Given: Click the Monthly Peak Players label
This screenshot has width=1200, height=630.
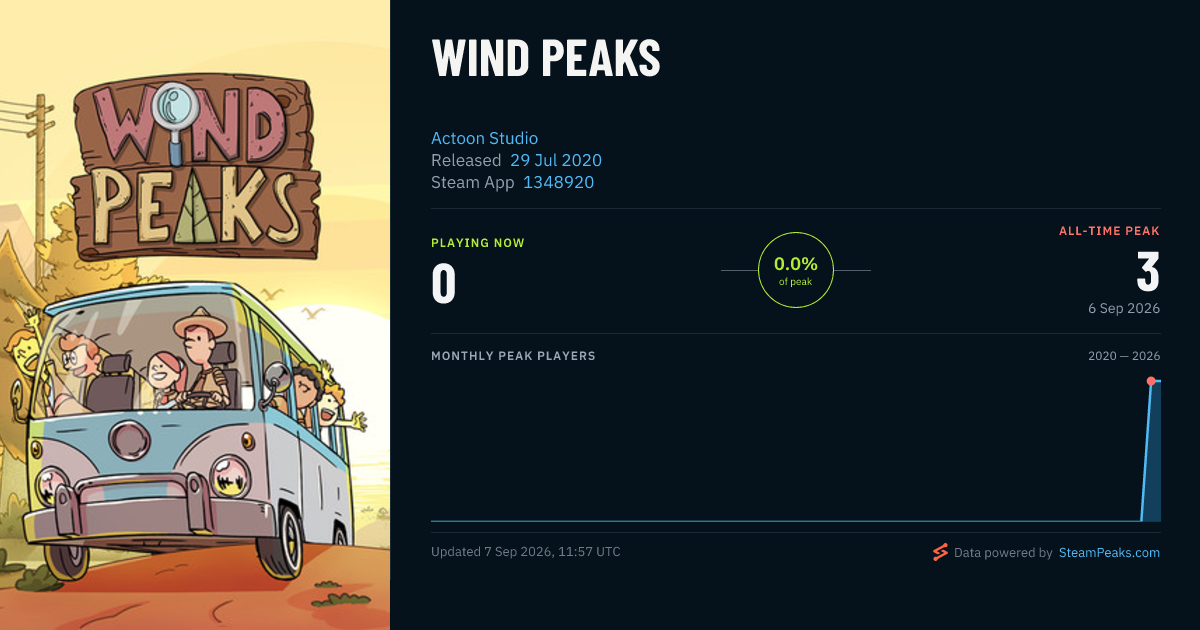Looking at the screenshot, I should point(513,356).
